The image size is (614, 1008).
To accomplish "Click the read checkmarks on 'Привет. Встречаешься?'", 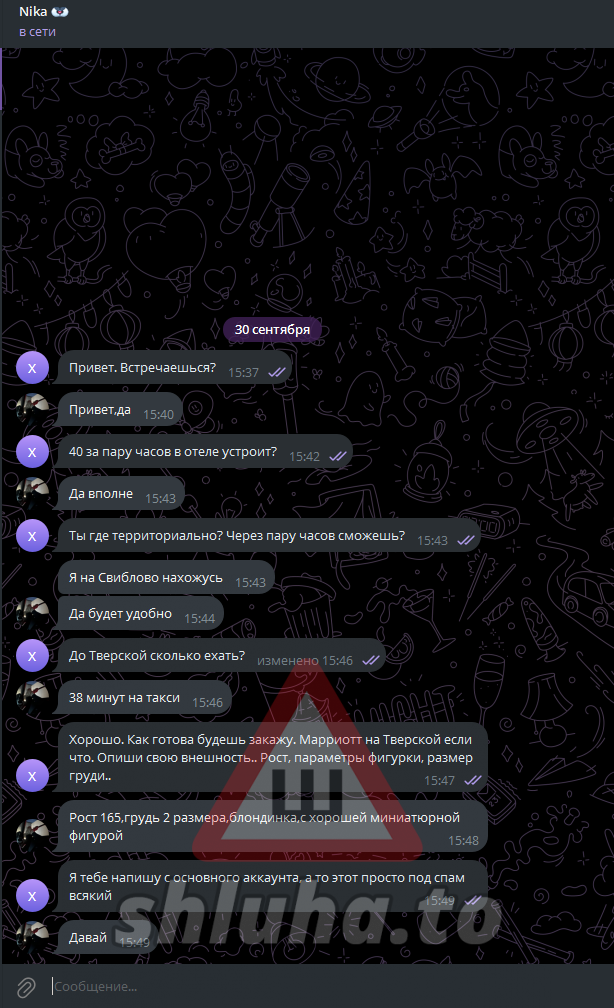I will point(277,372).
